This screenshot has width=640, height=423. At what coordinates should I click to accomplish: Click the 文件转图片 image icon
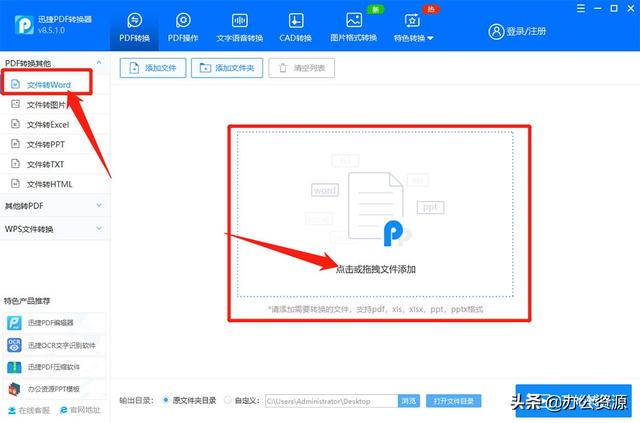point(15,104)
